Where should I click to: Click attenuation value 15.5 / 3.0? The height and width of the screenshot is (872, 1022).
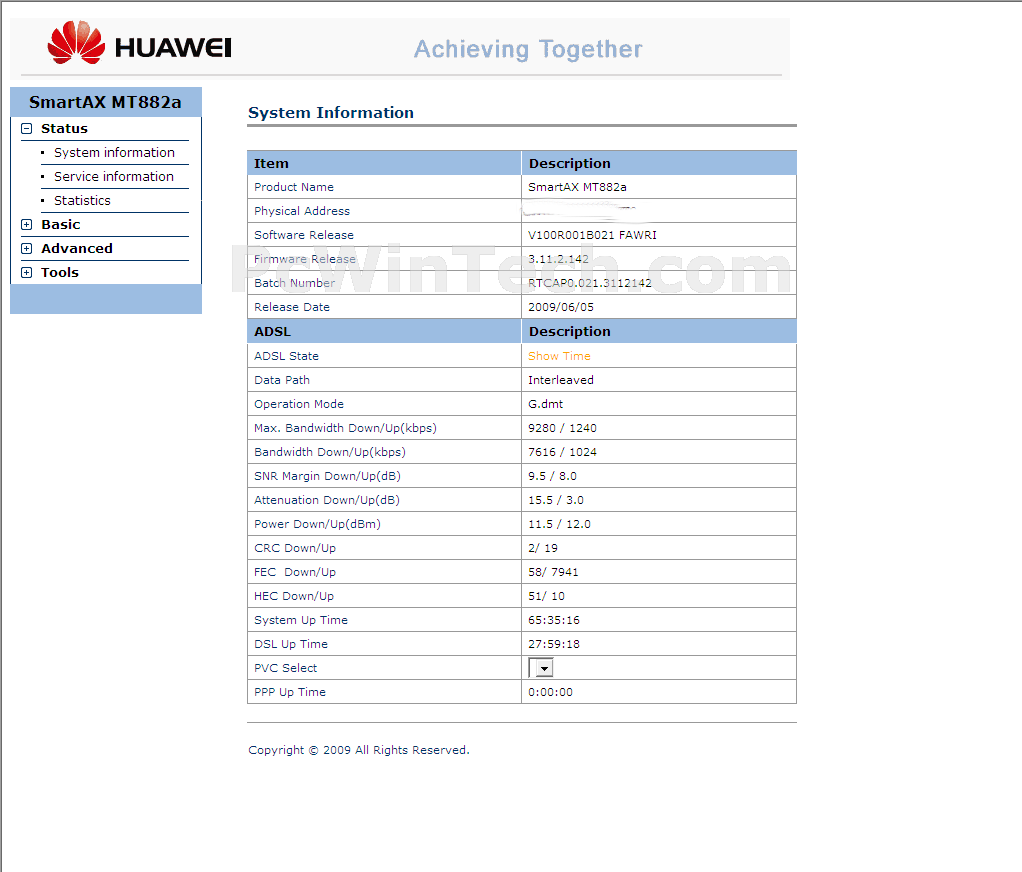point(556,501)
